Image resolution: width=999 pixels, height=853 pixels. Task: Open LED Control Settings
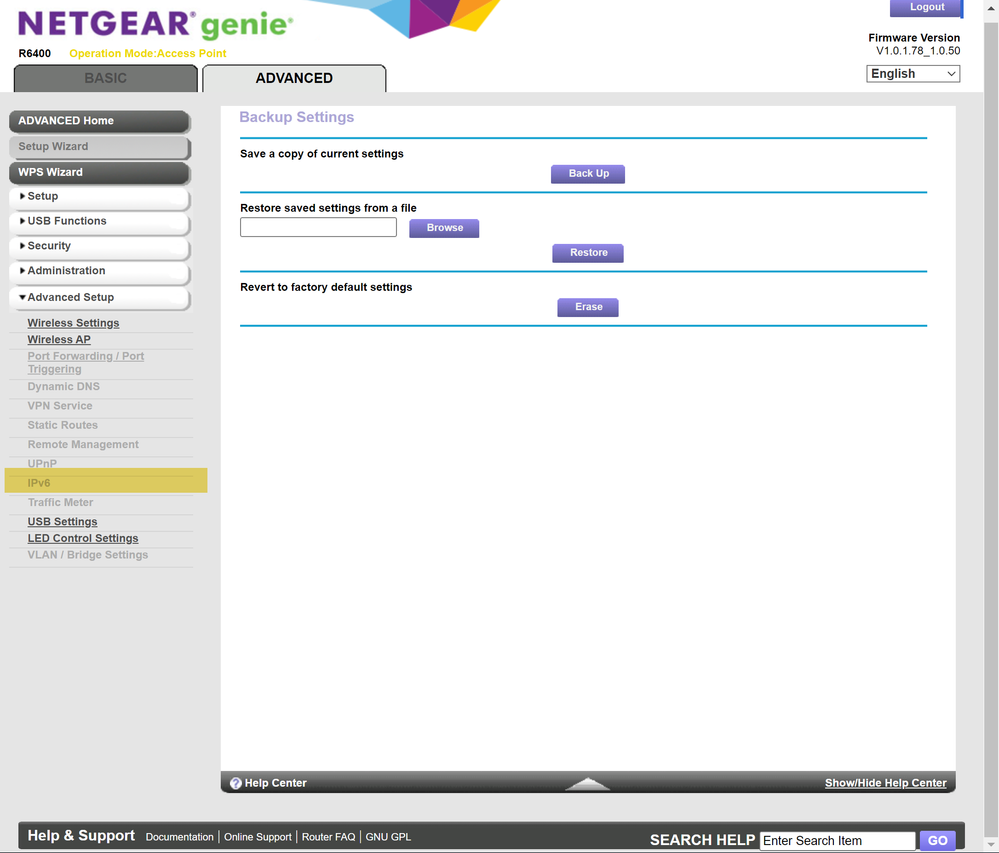pyautogui.click(x=83, y=538)
